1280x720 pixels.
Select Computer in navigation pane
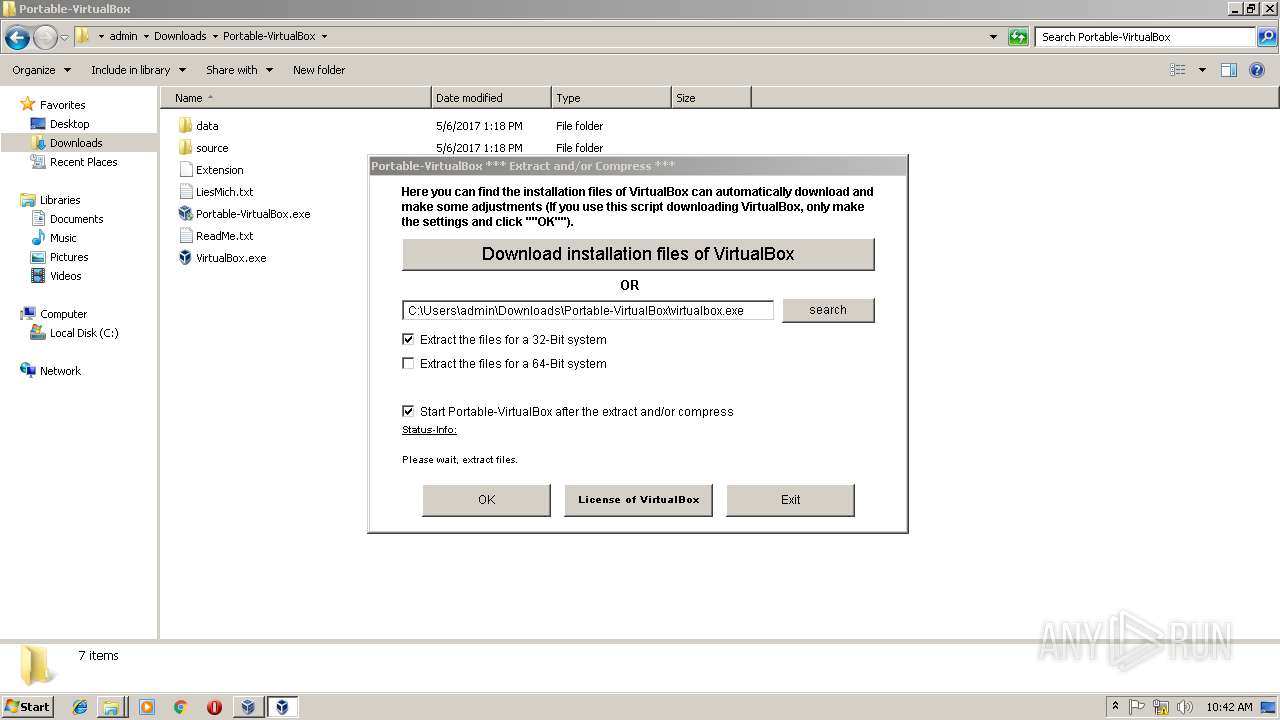tap(63, 314)
